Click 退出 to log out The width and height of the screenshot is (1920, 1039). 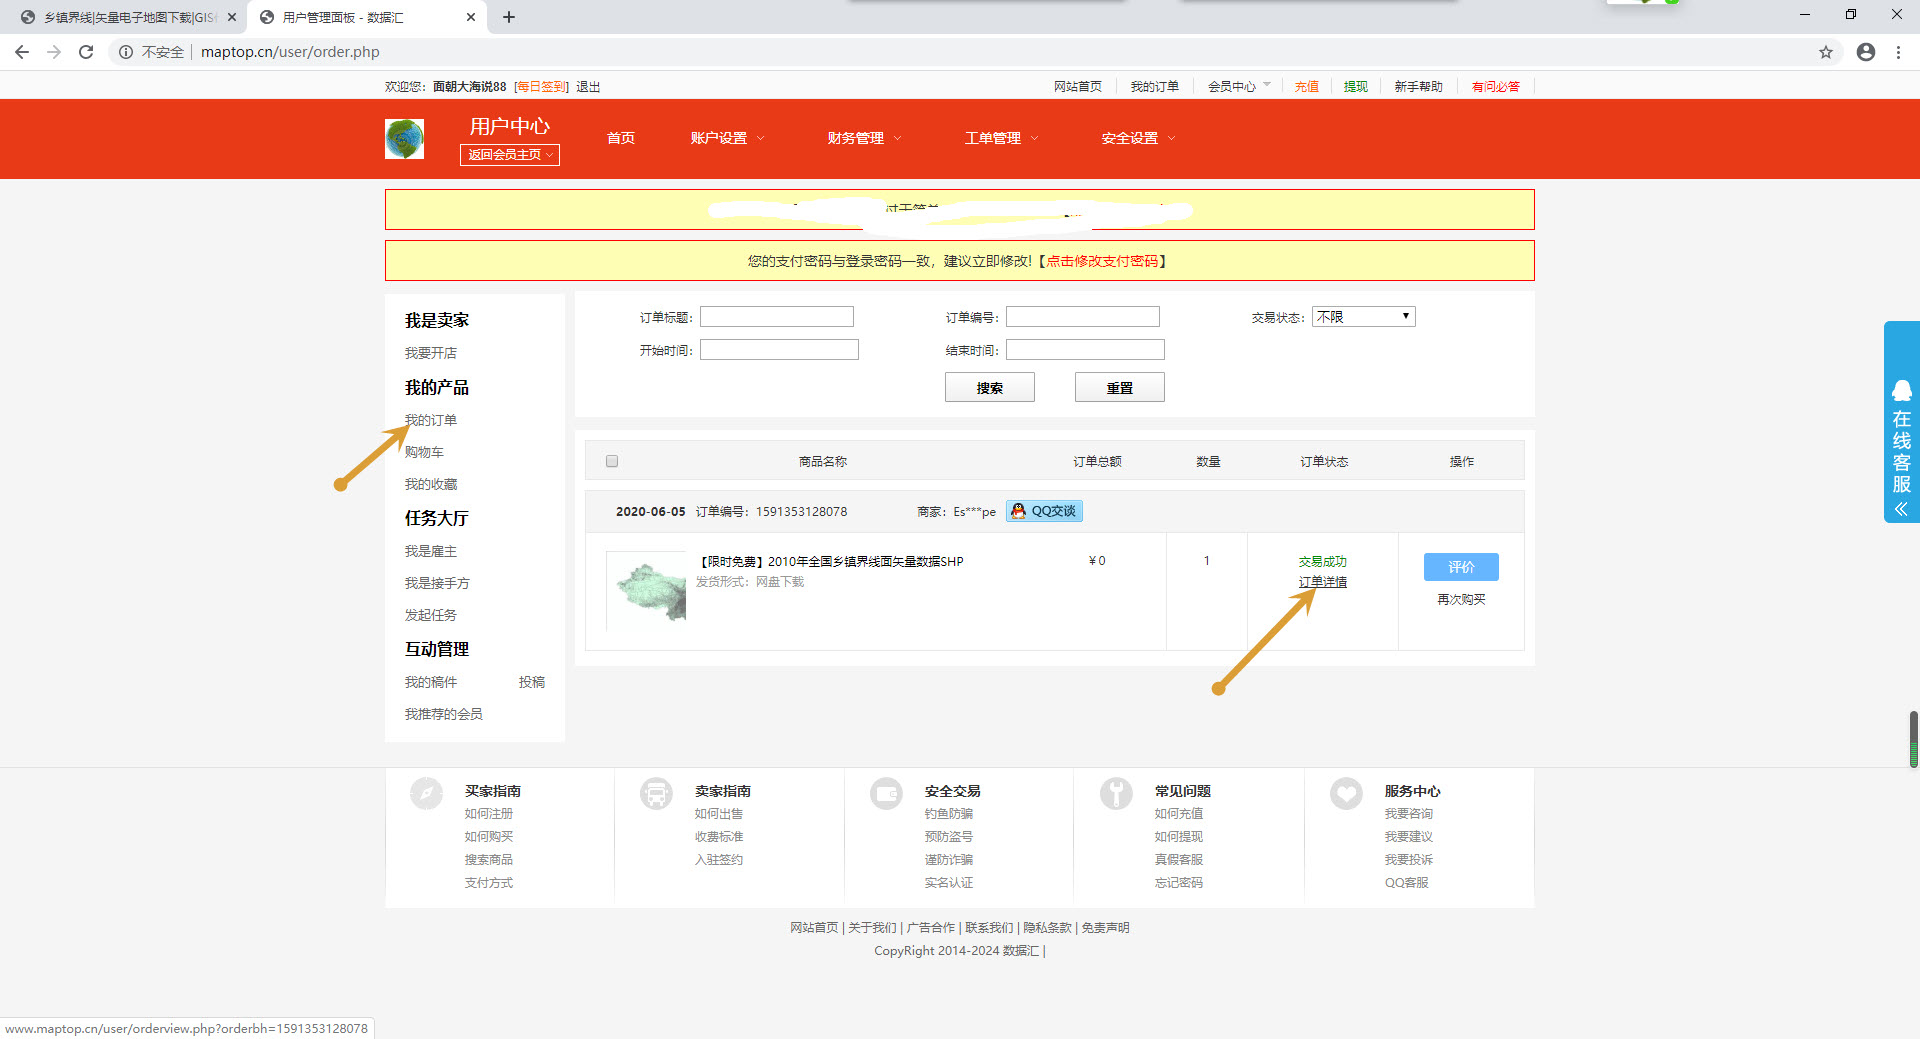click(588, 87)
